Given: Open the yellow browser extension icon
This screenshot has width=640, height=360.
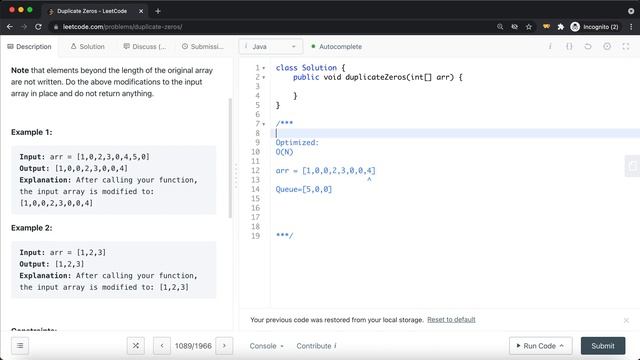Looking at the screenshot, I should point(546,27).
